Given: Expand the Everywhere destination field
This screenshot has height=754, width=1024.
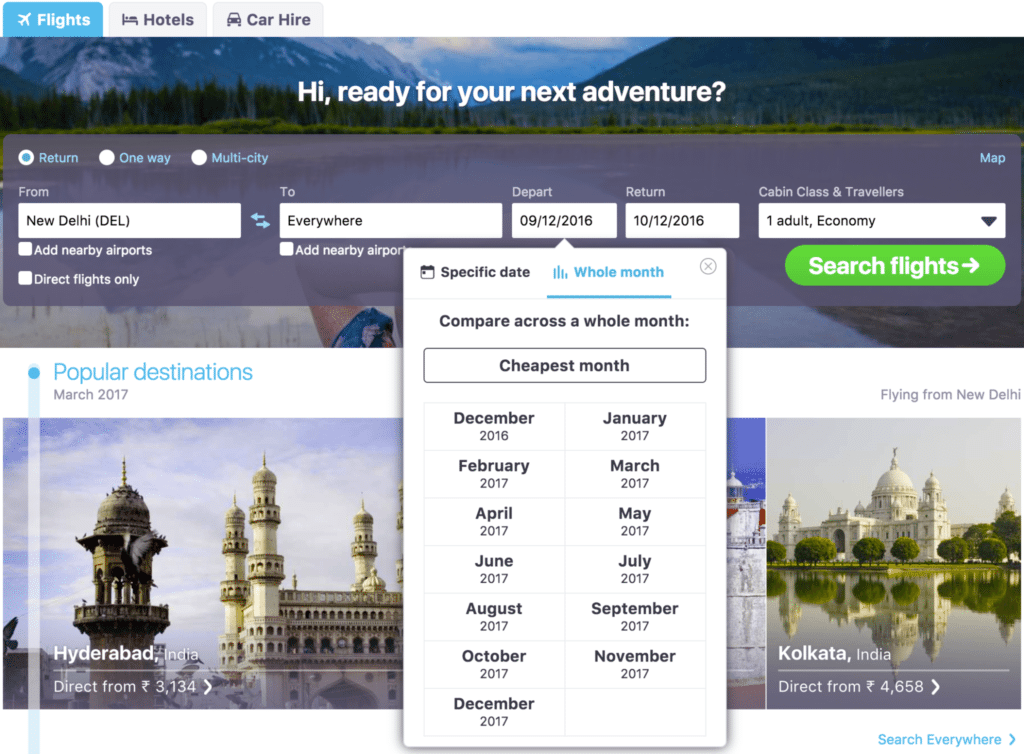Looking at the screenshot, I should coord(390,220).
